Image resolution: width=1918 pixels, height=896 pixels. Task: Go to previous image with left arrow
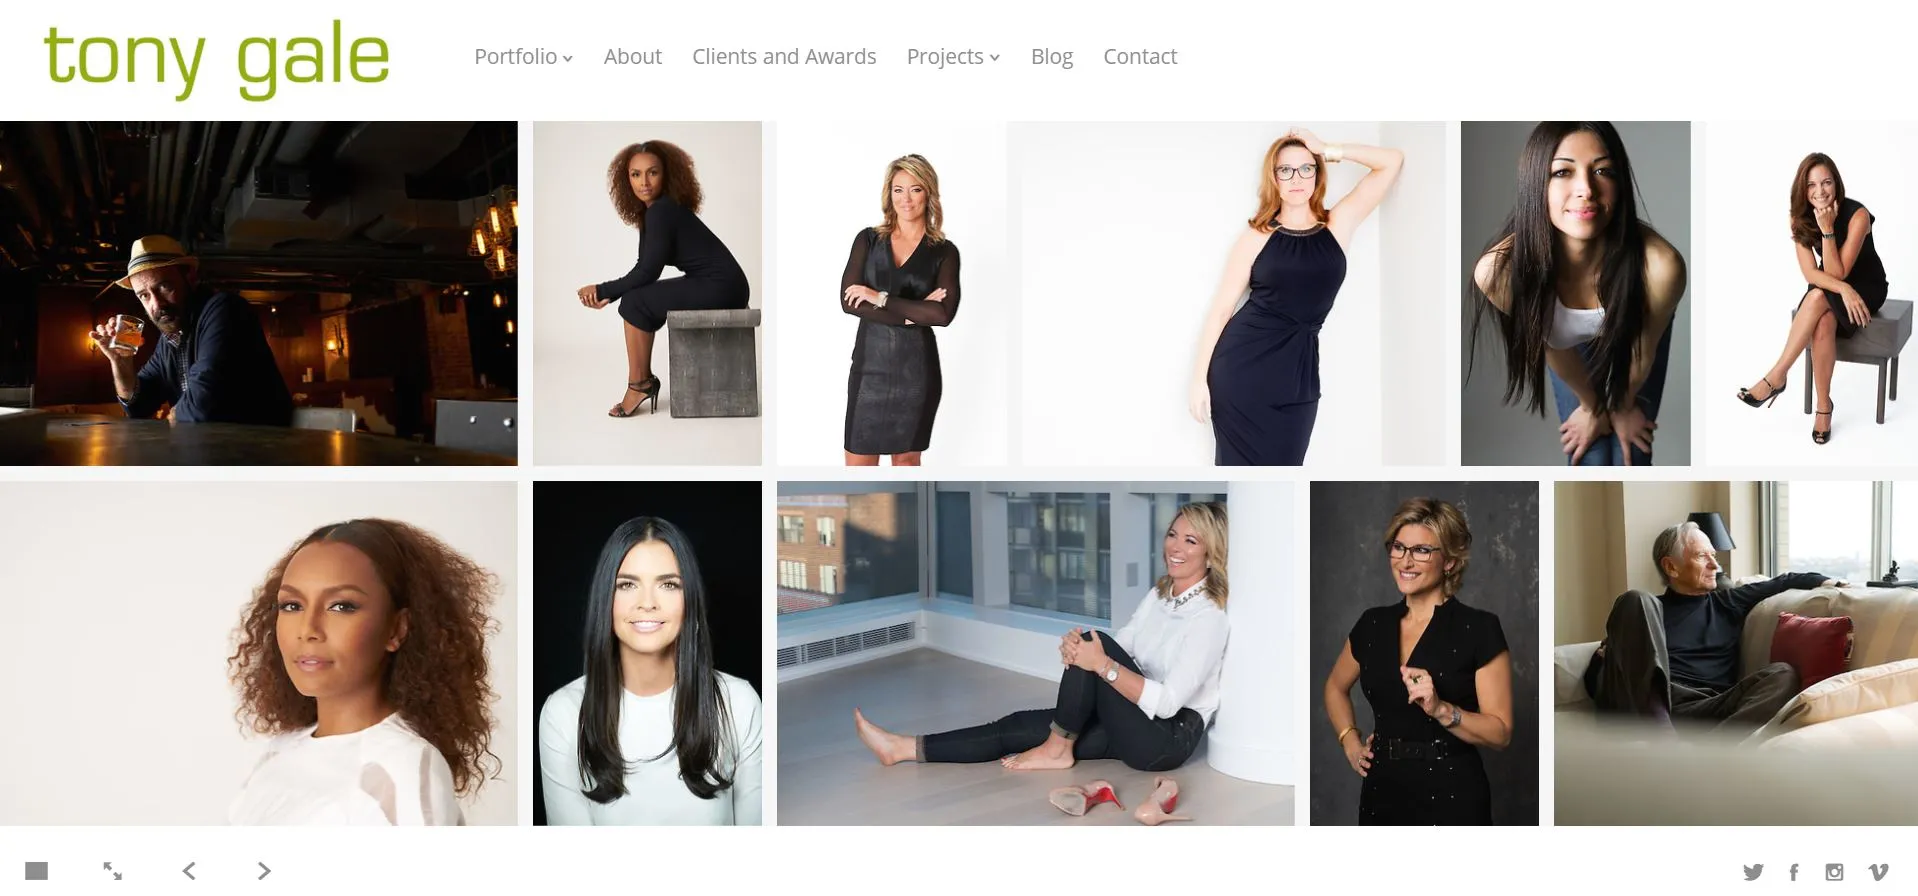pos(189,871)
